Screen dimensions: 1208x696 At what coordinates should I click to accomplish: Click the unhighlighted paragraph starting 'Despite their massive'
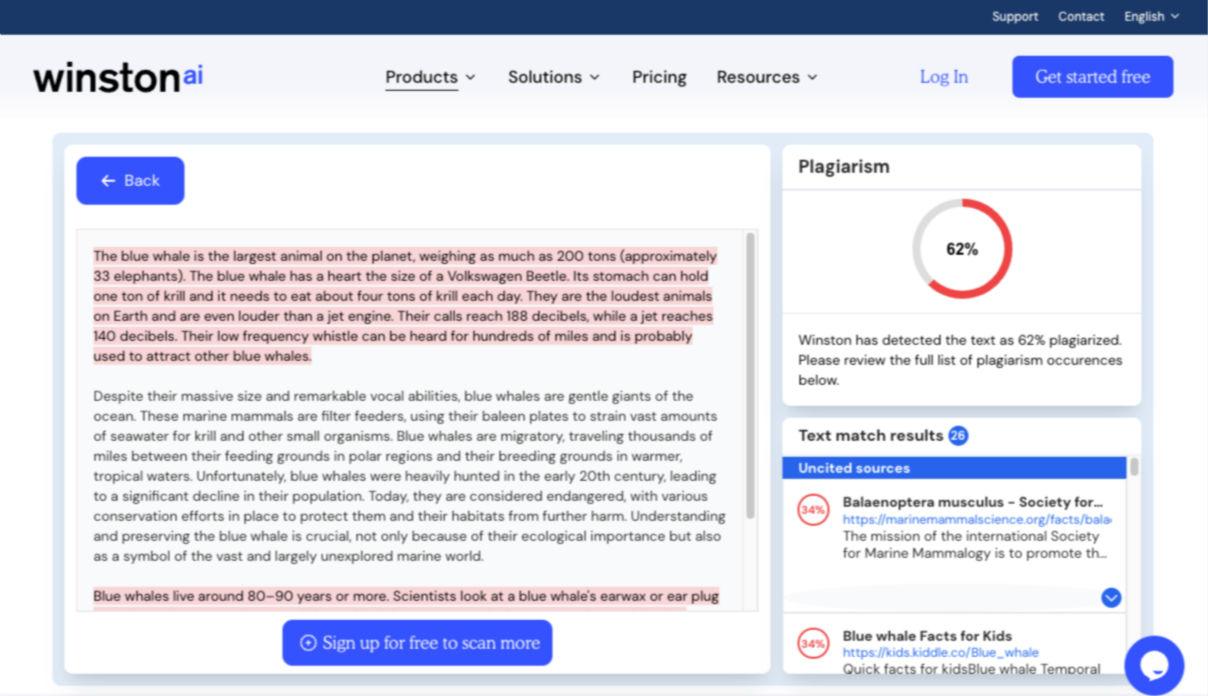410,476
